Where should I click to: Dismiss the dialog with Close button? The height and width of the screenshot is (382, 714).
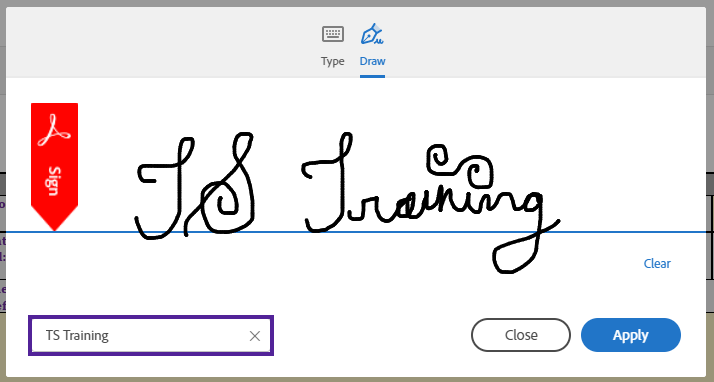(521, 335)
